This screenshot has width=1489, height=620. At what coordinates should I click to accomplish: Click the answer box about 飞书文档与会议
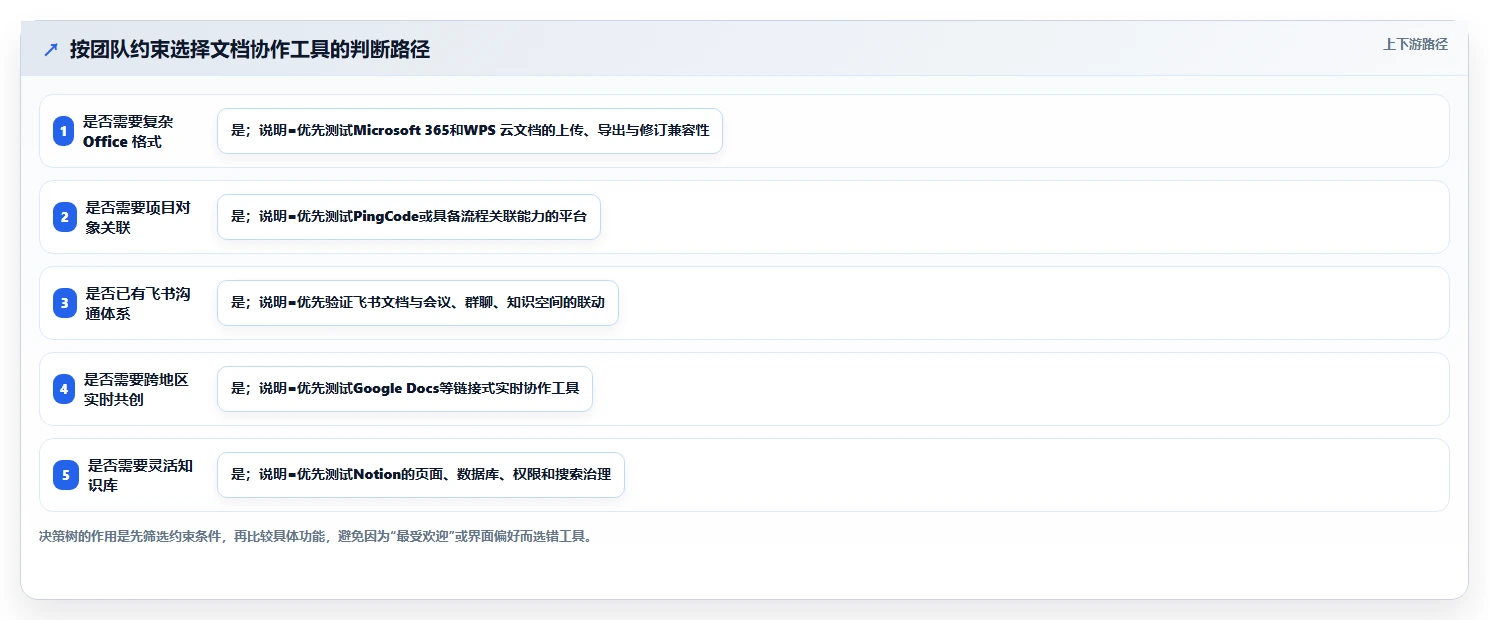[x=418, y=303]
